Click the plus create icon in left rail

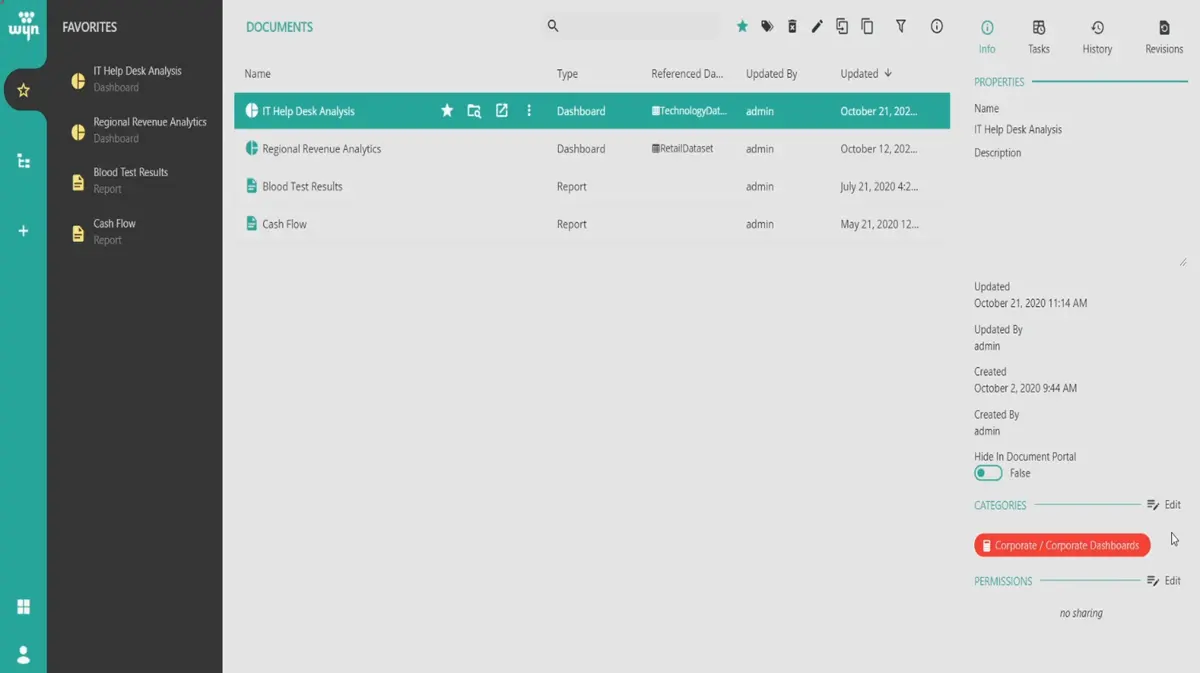click(23, 231)
